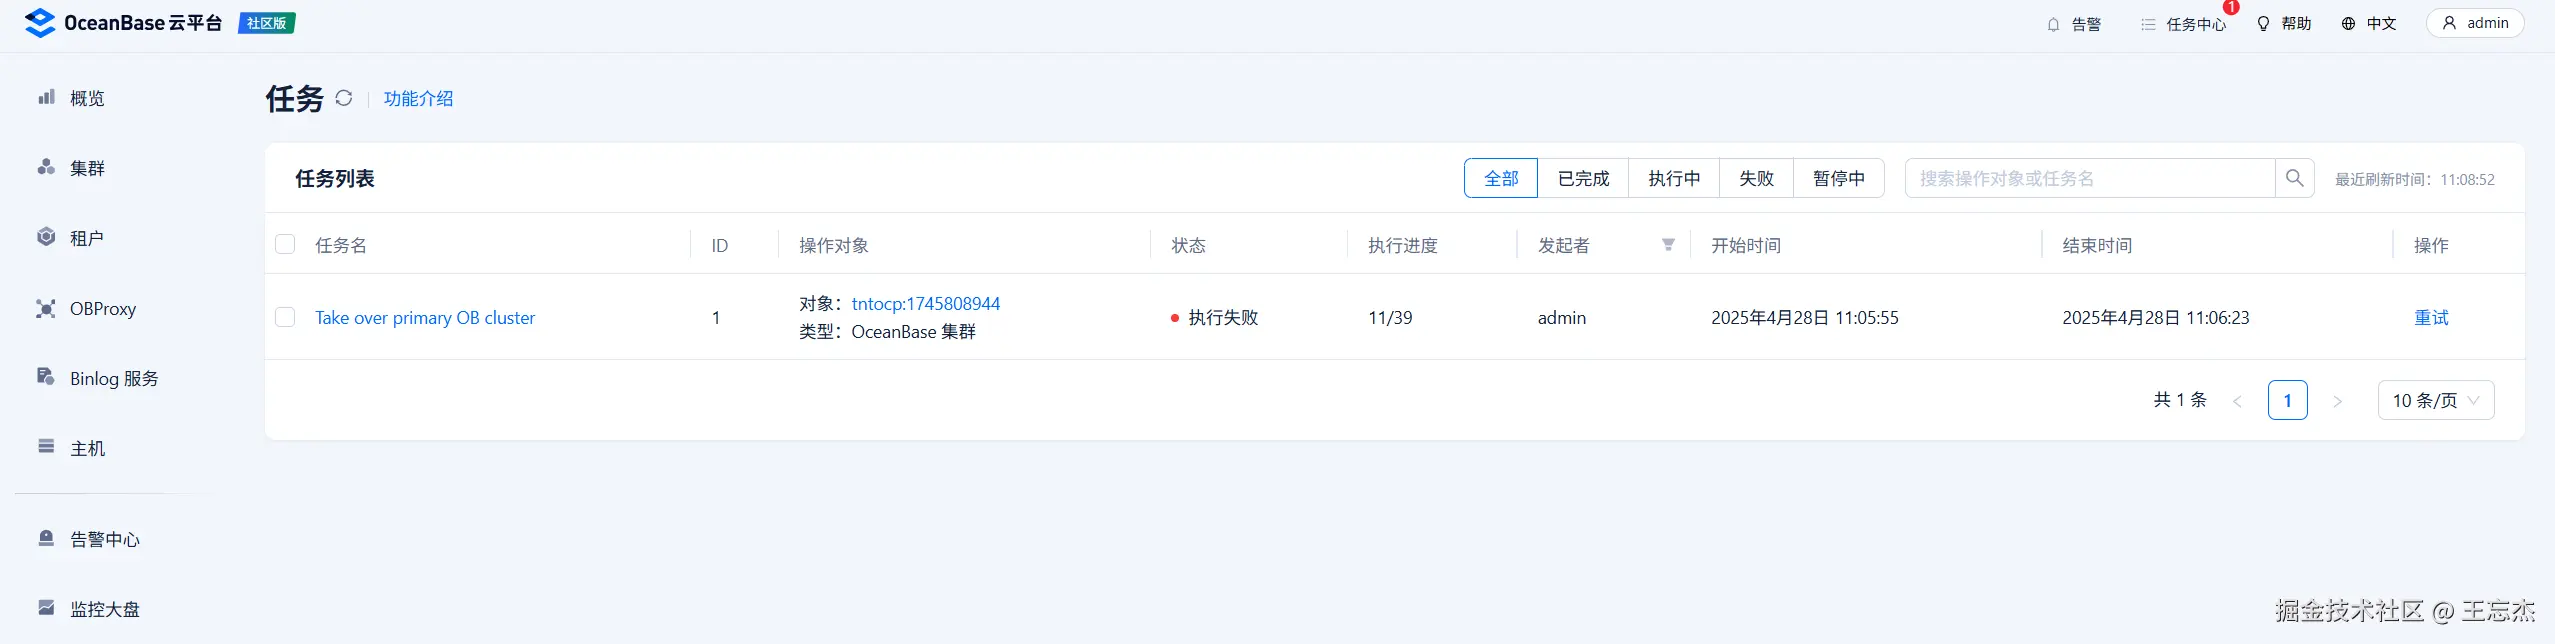Open the 集群 cluster icon in sidebar

click(x=46, y=167)
